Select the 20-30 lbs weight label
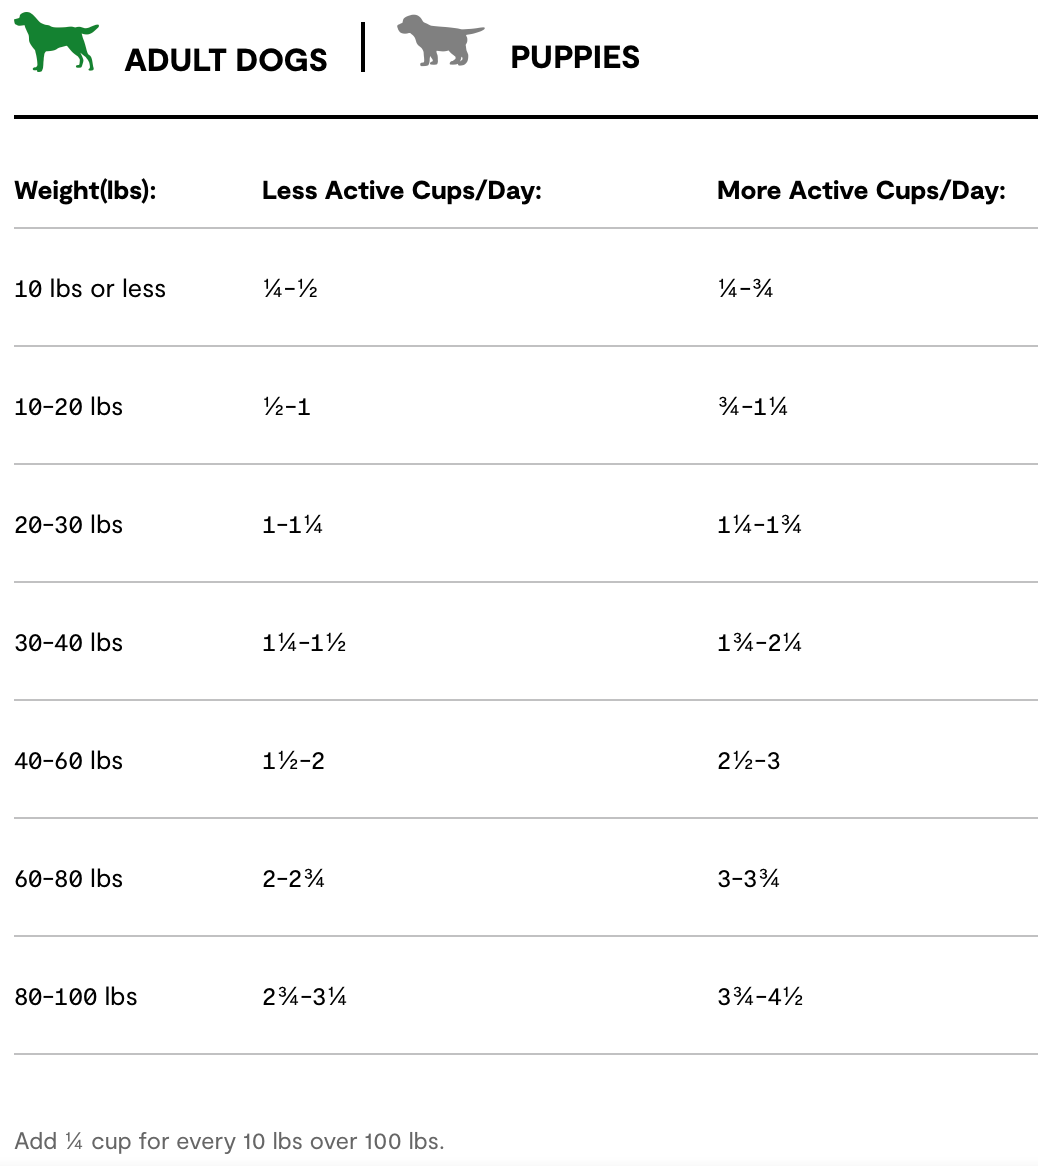Image resolution: width=1038 pixels, height=1166 pixels. [68, 525]
